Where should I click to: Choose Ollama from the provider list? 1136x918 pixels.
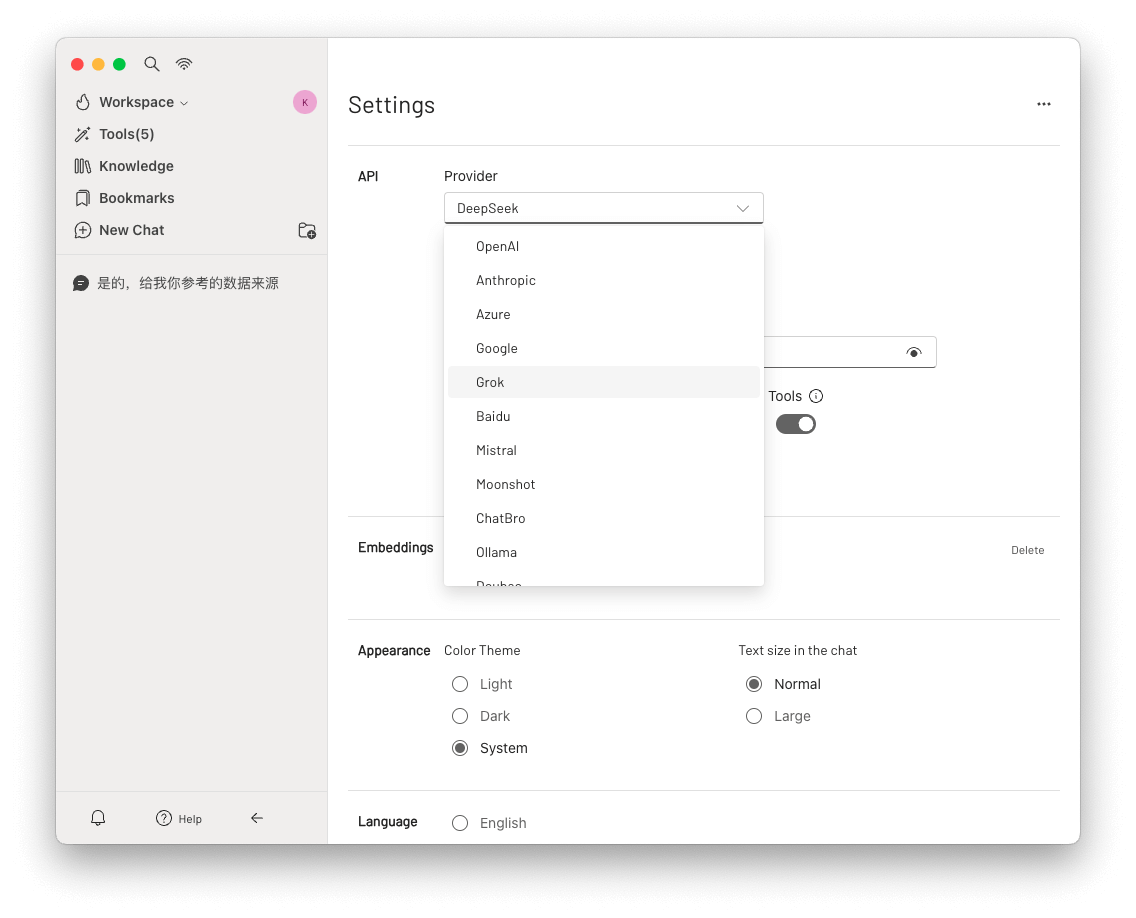(x=604, y=553)
